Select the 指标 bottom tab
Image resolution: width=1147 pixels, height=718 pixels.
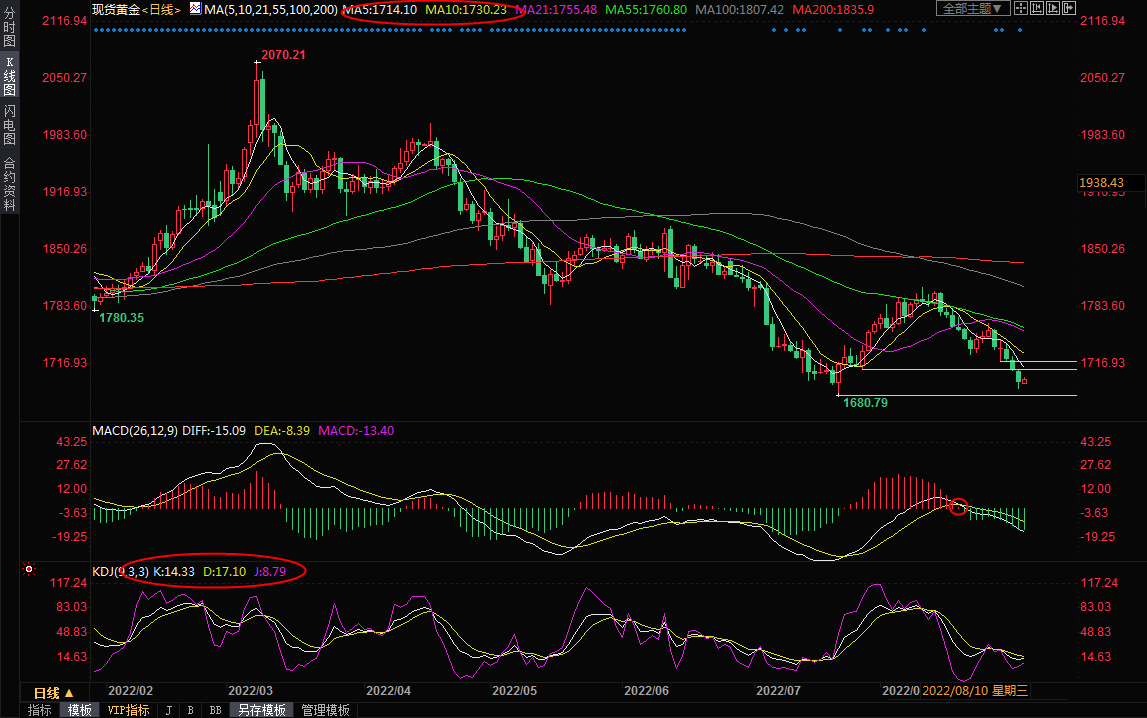click(40, 710)
